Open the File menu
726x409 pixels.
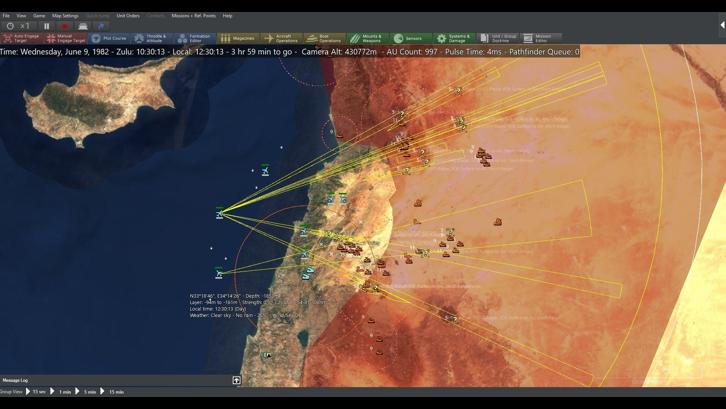click(6, 16)
